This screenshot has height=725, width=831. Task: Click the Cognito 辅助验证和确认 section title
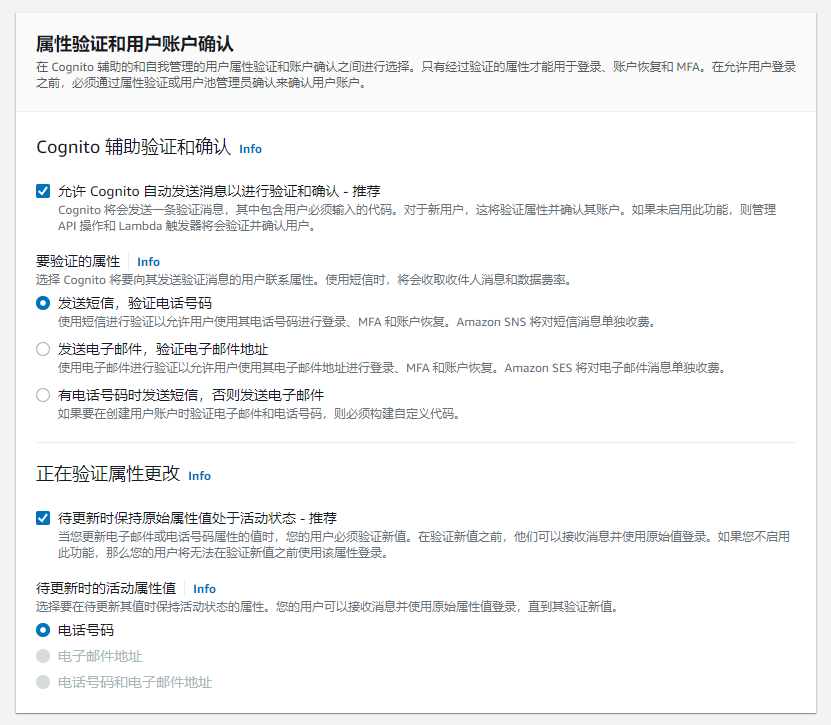coord(134,147)
